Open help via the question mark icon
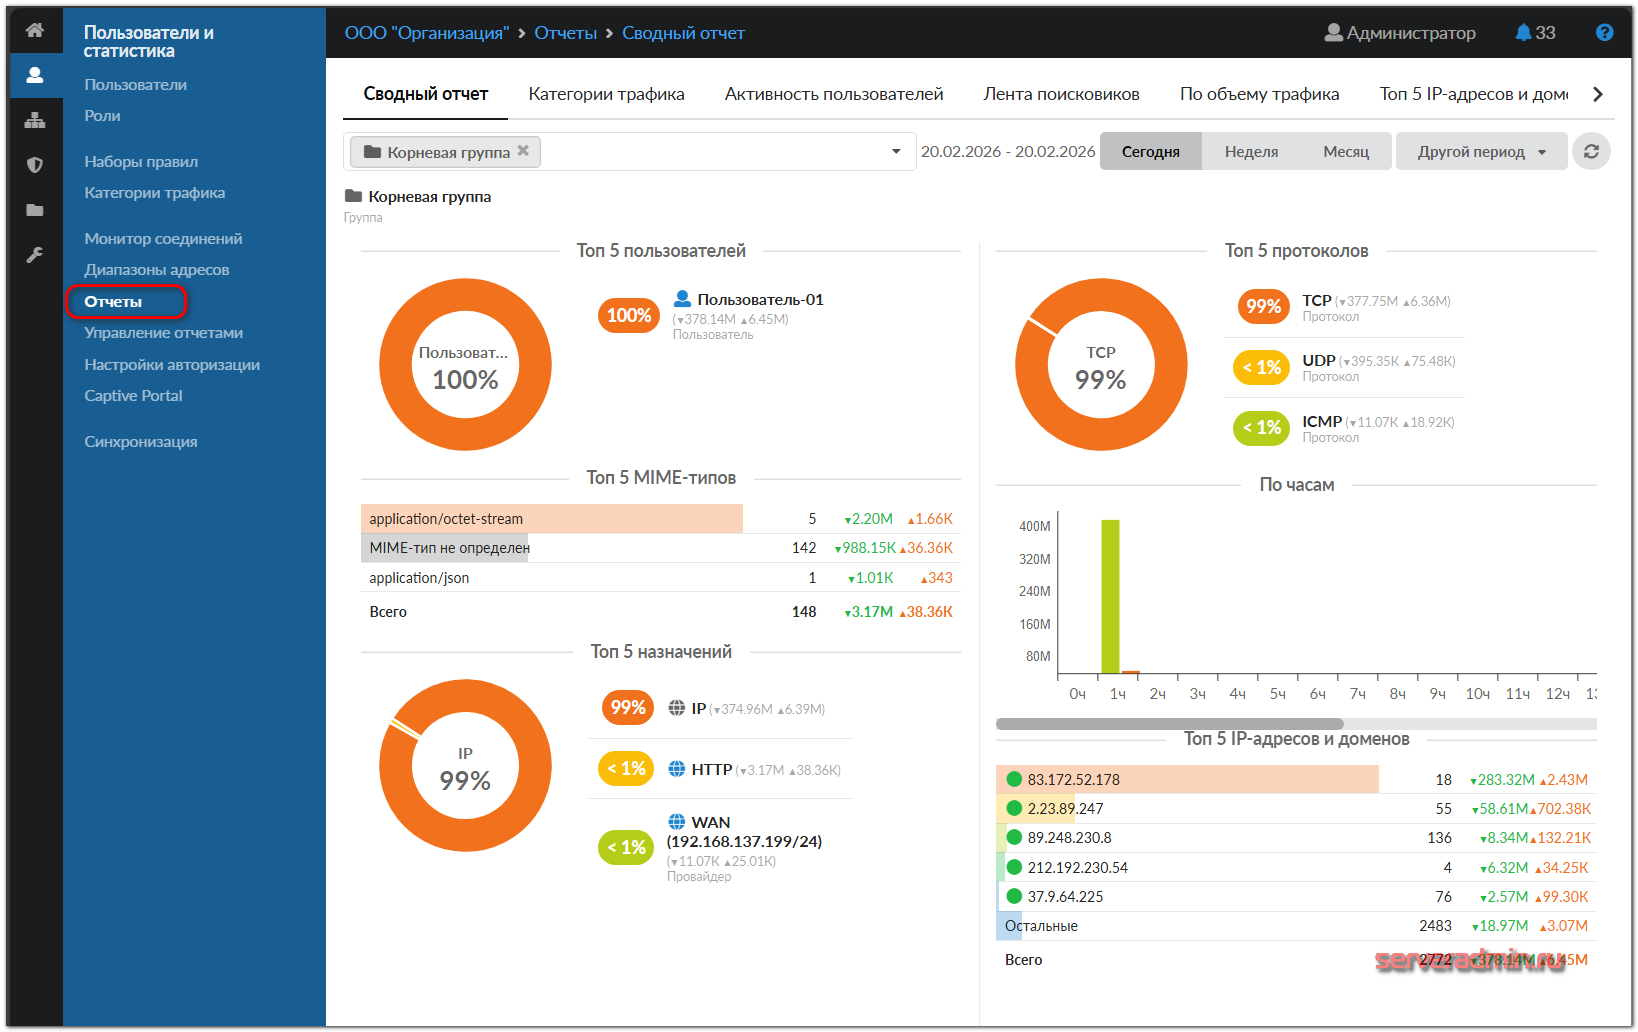This screenshot has width=1638, height=1032. click(1604, 33)
